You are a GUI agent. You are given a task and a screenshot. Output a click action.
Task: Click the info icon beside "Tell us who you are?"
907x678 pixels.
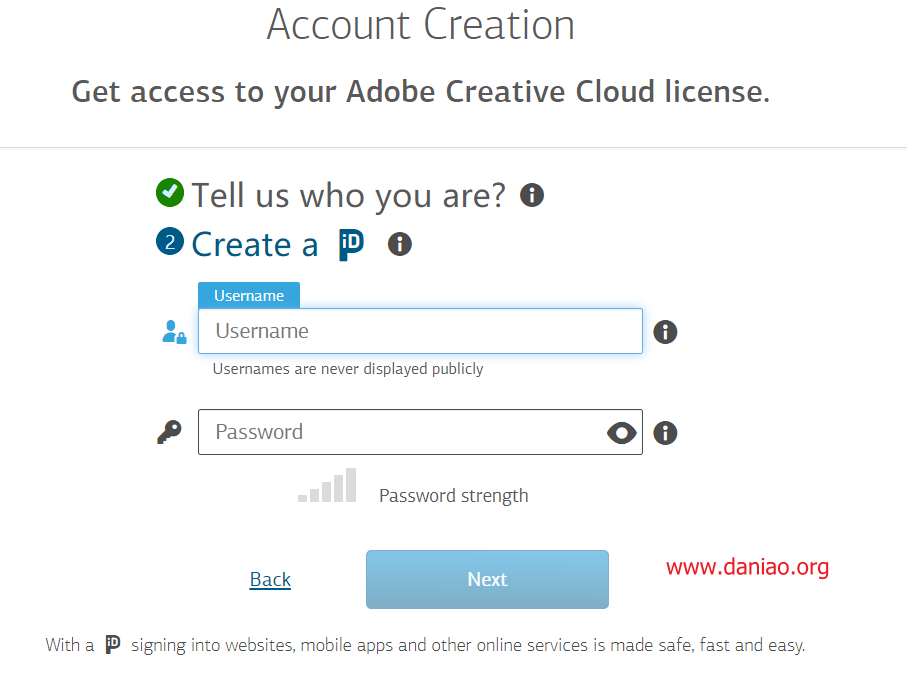click(x=532, y=195)
